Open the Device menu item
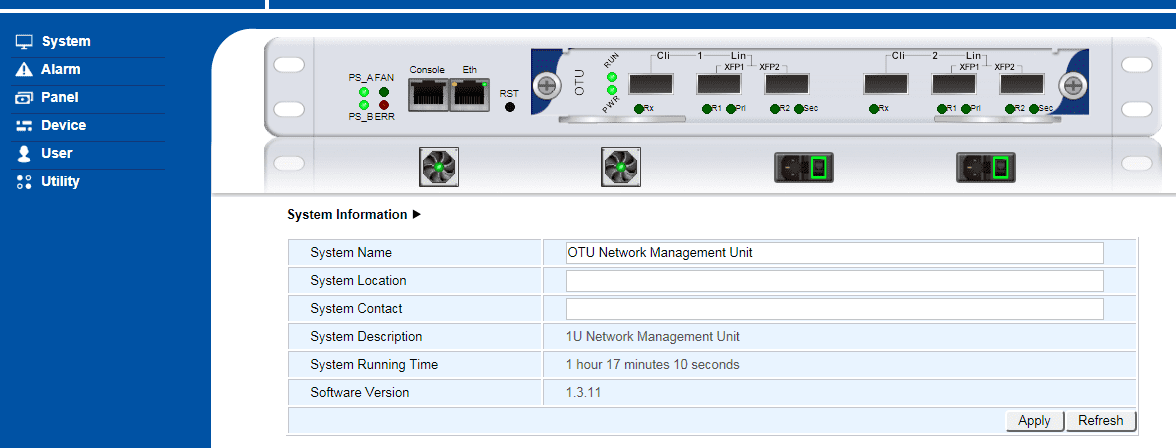The image size is (1176, 448). click(63, 126)
